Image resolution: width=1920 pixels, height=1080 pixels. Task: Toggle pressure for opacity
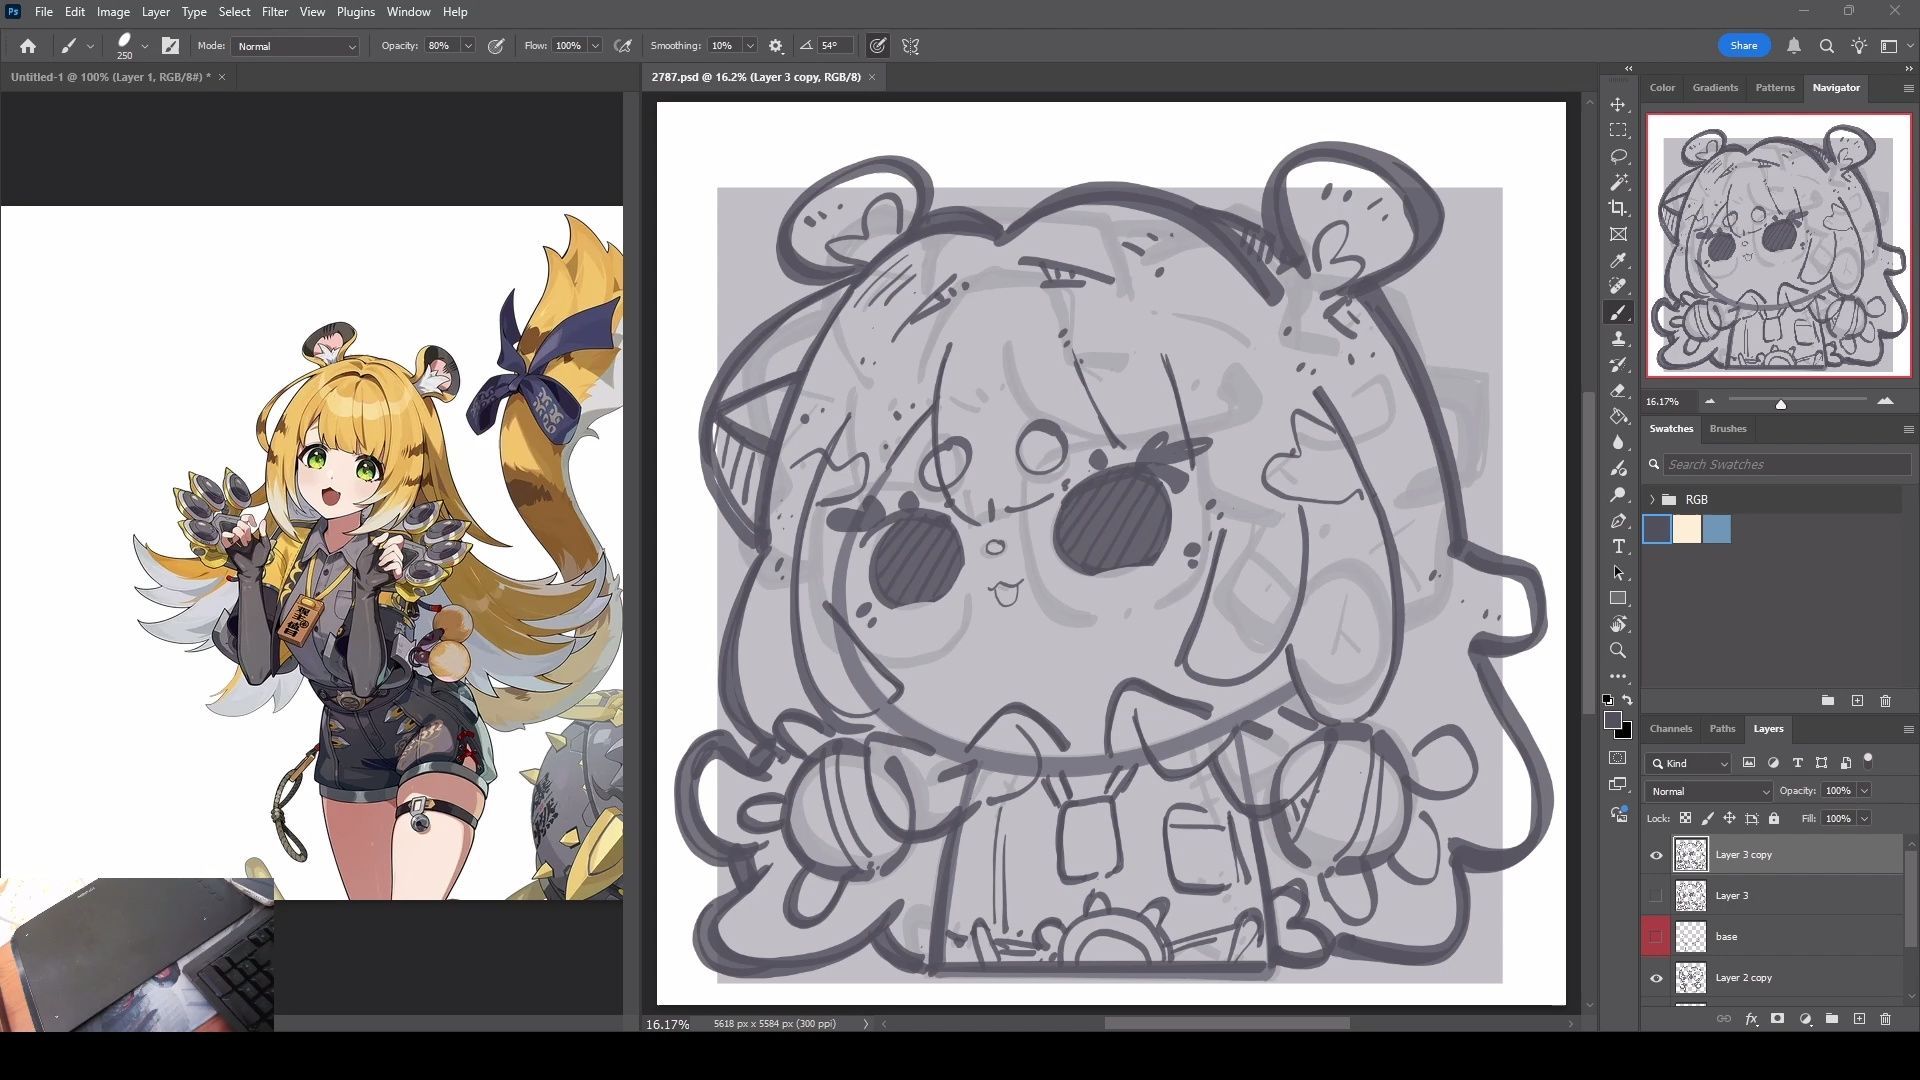[x=496, y=46]
